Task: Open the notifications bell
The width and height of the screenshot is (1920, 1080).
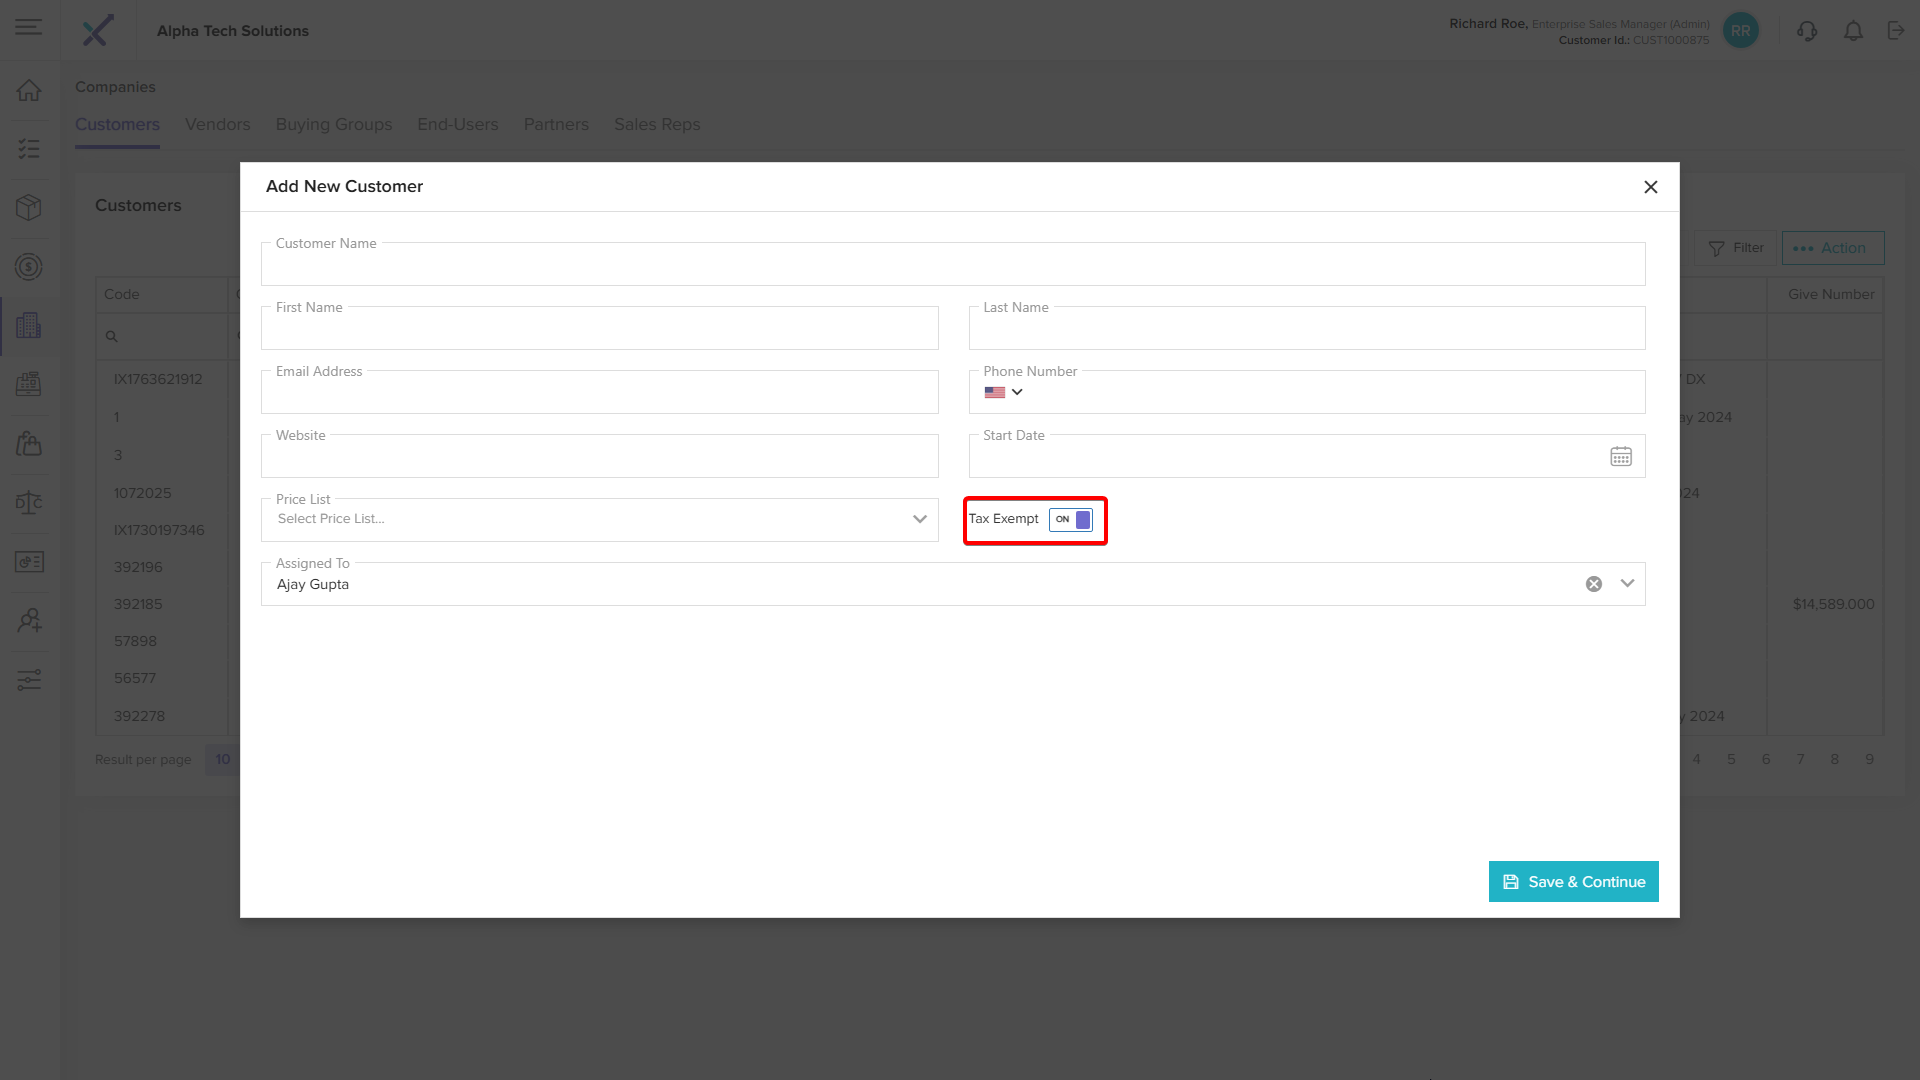Action: point(1853,31)
